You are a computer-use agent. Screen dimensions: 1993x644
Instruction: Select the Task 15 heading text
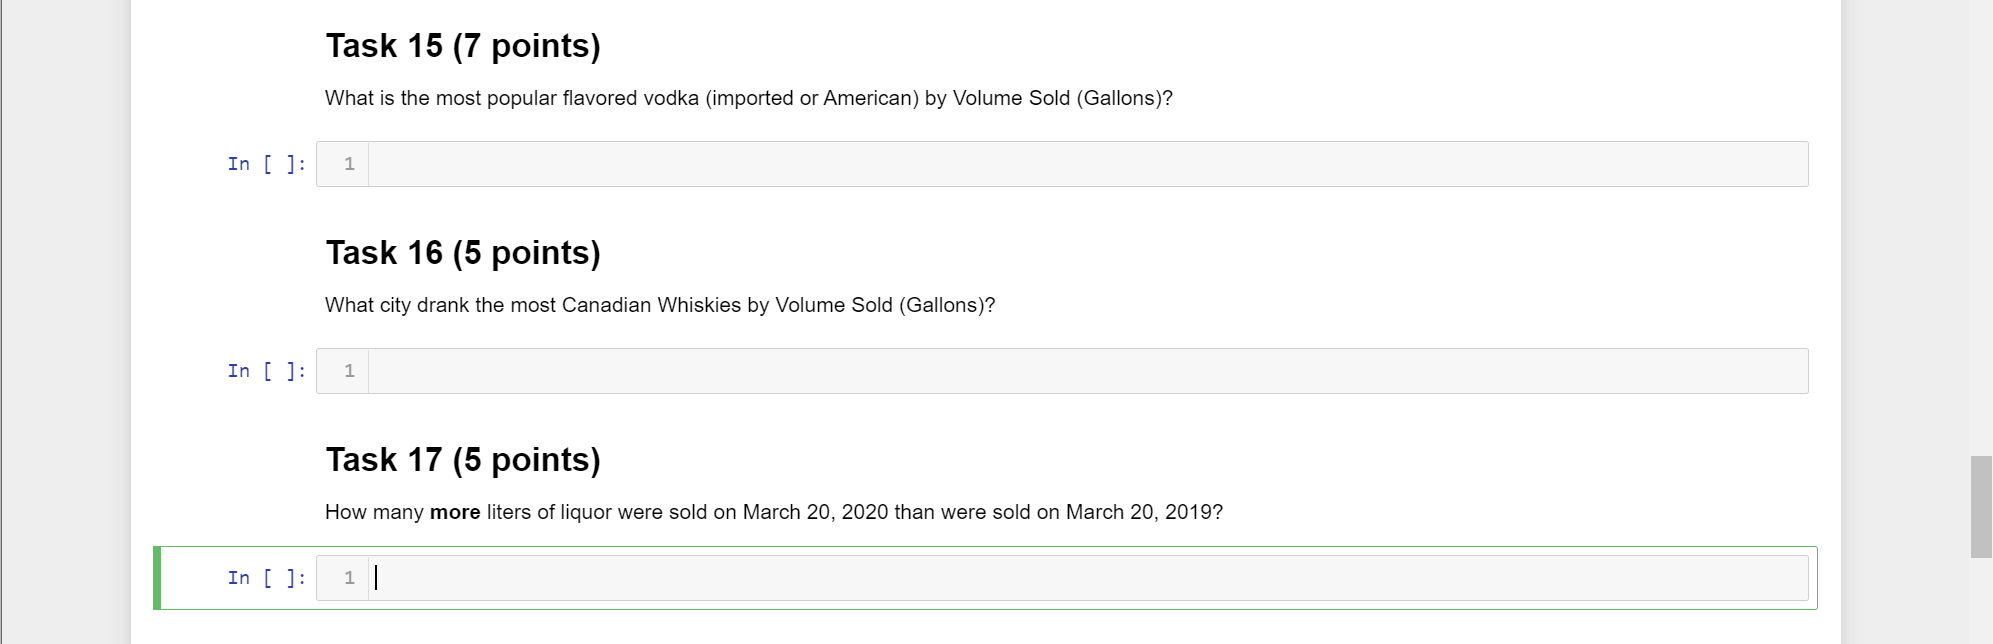coord(463,46)
